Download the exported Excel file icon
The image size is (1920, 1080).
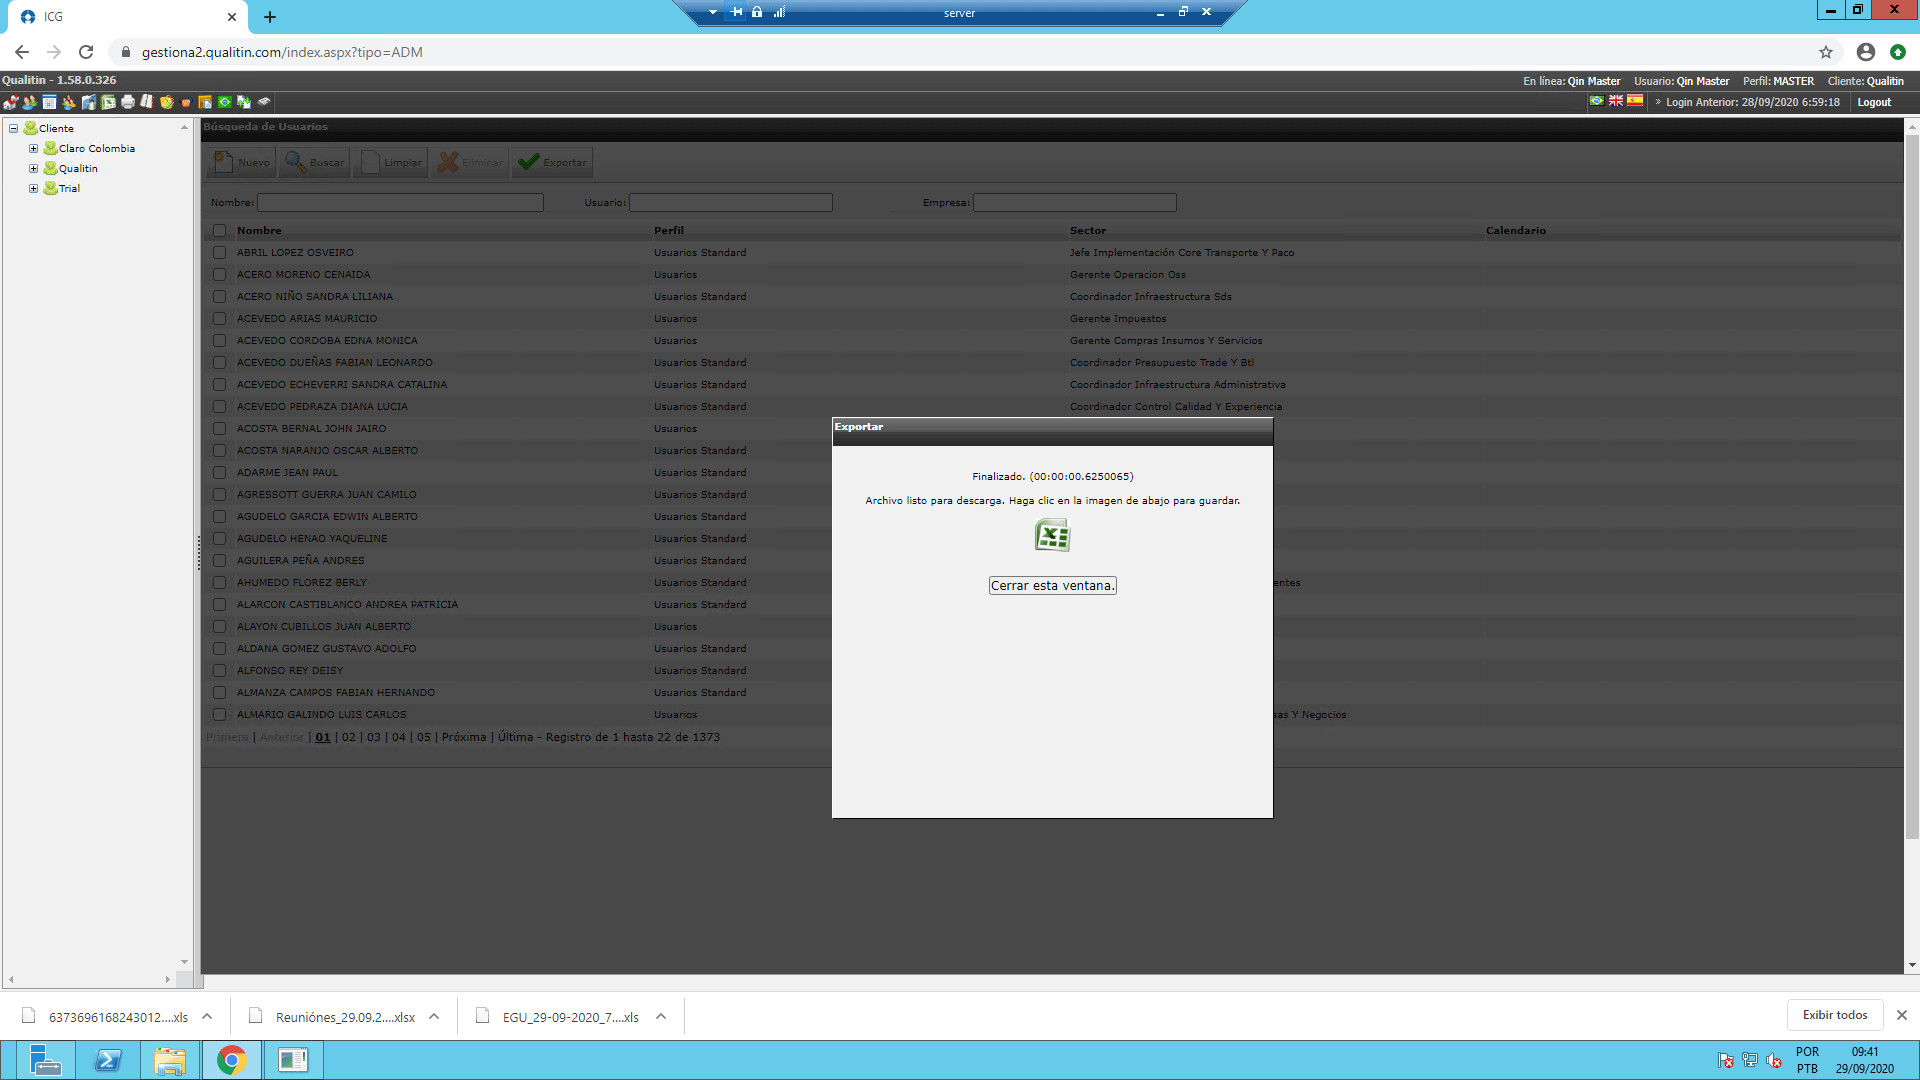click(x=1052, y=535)
